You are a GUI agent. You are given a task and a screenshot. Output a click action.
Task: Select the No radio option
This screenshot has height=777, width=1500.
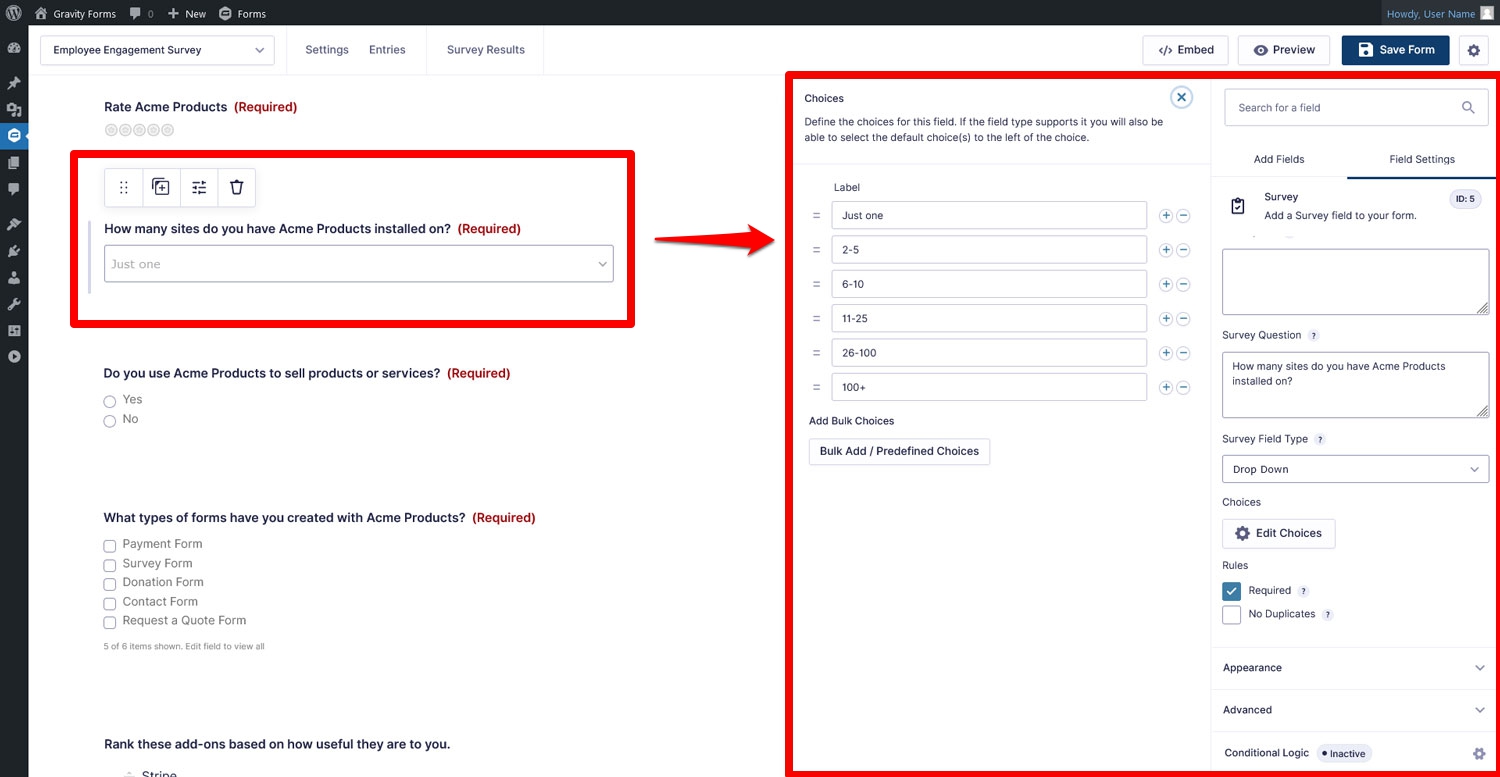(x=110, y=421)
